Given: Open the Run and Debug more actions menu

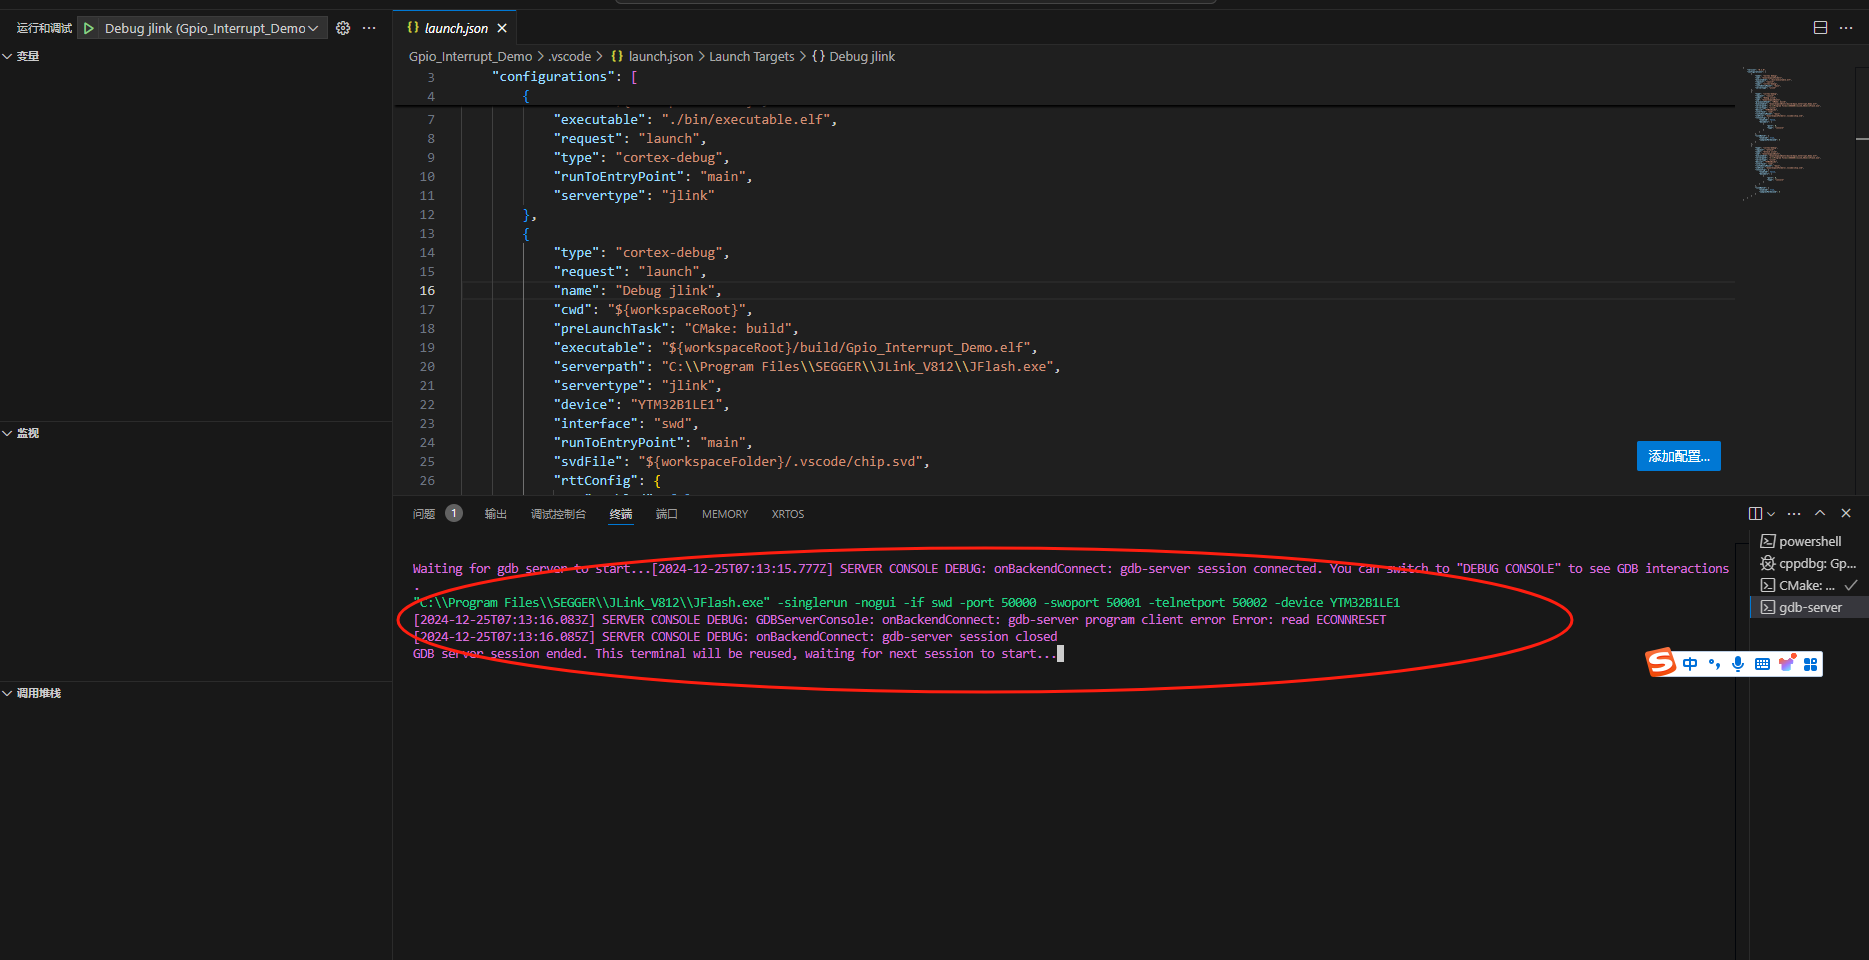Looking at the screenshot, I should [x=369, y=28].
